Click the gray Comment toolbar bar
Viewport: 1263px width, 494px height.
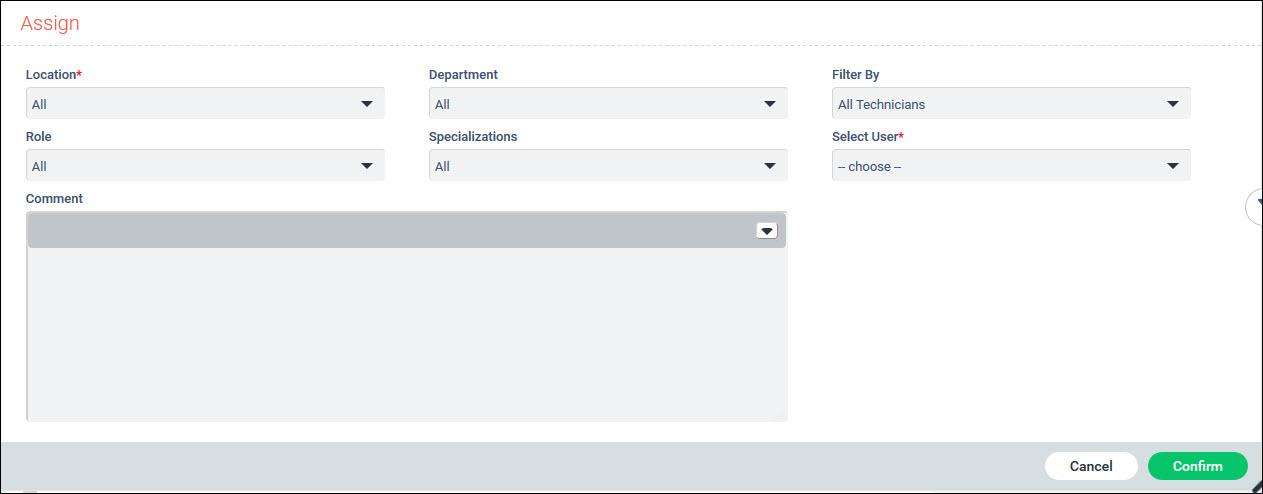tap(390, 231)
